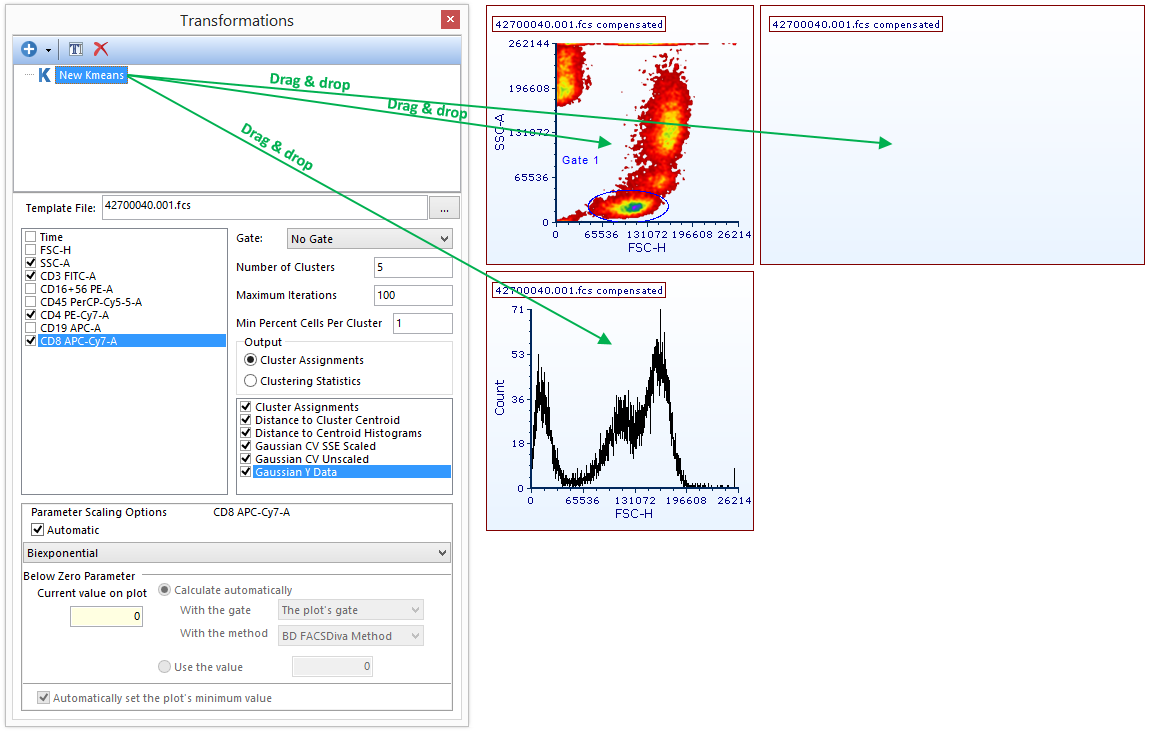The image size is (1152, 736).
Task: Click the Number of Clusters field
Action: click(412, 267)
